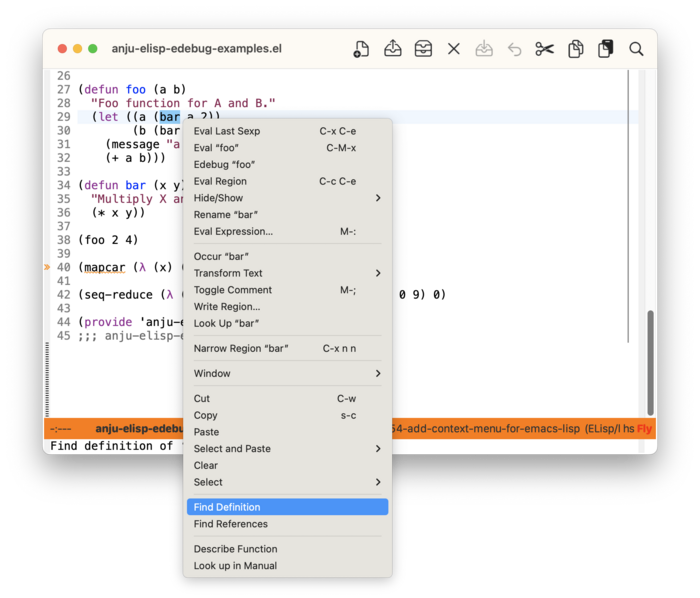Choose Occur "bar" menu entry

(x=287, y=257)
